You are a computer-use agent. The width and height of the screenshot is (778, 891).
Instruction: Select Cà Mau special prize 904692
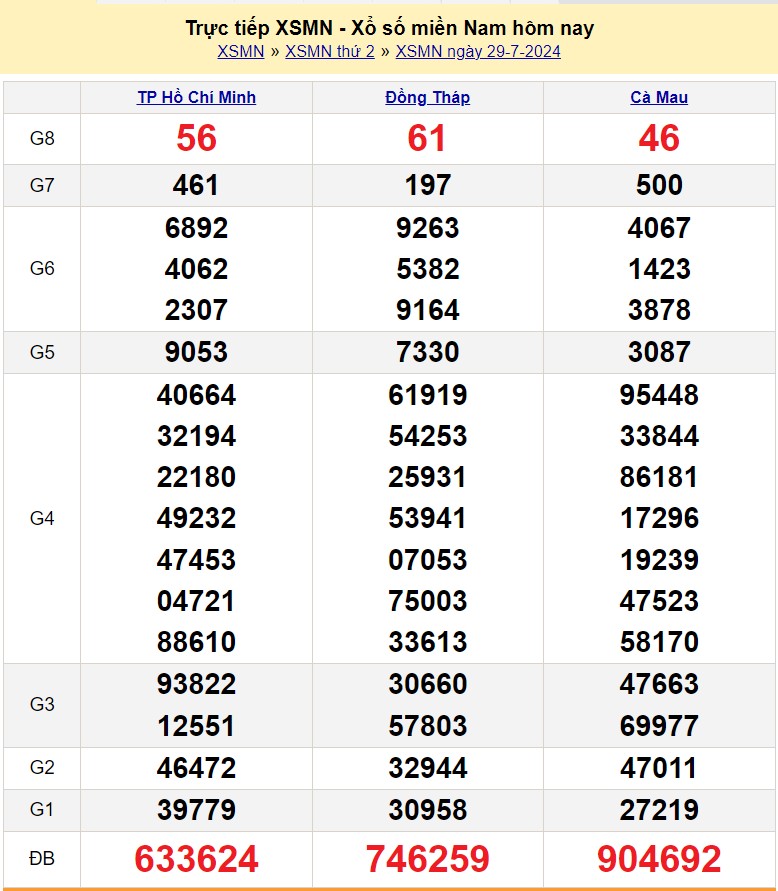pyautogui.click(x=659, y=859)
